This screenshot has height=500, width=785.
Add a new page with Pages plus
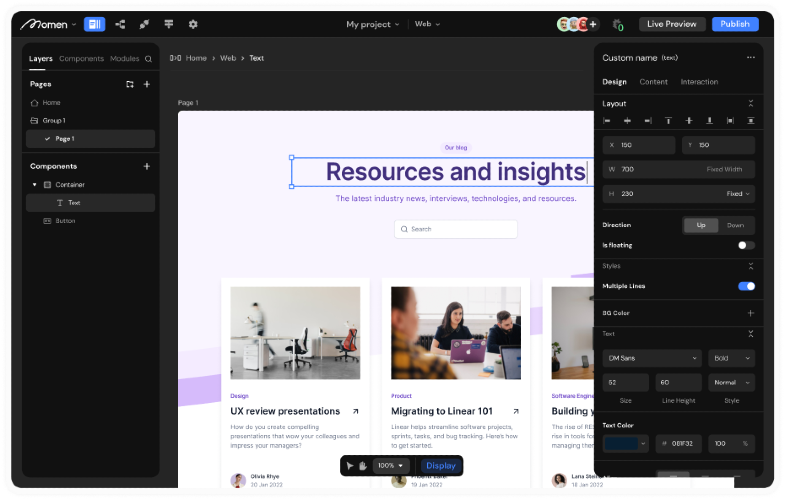click(x=147, y=84)
